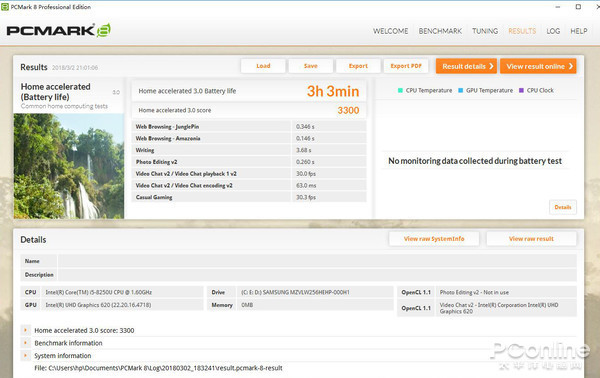Click the waterfall thumbnail image
This screenshot has width=600, height=378.
coord(69,166)
